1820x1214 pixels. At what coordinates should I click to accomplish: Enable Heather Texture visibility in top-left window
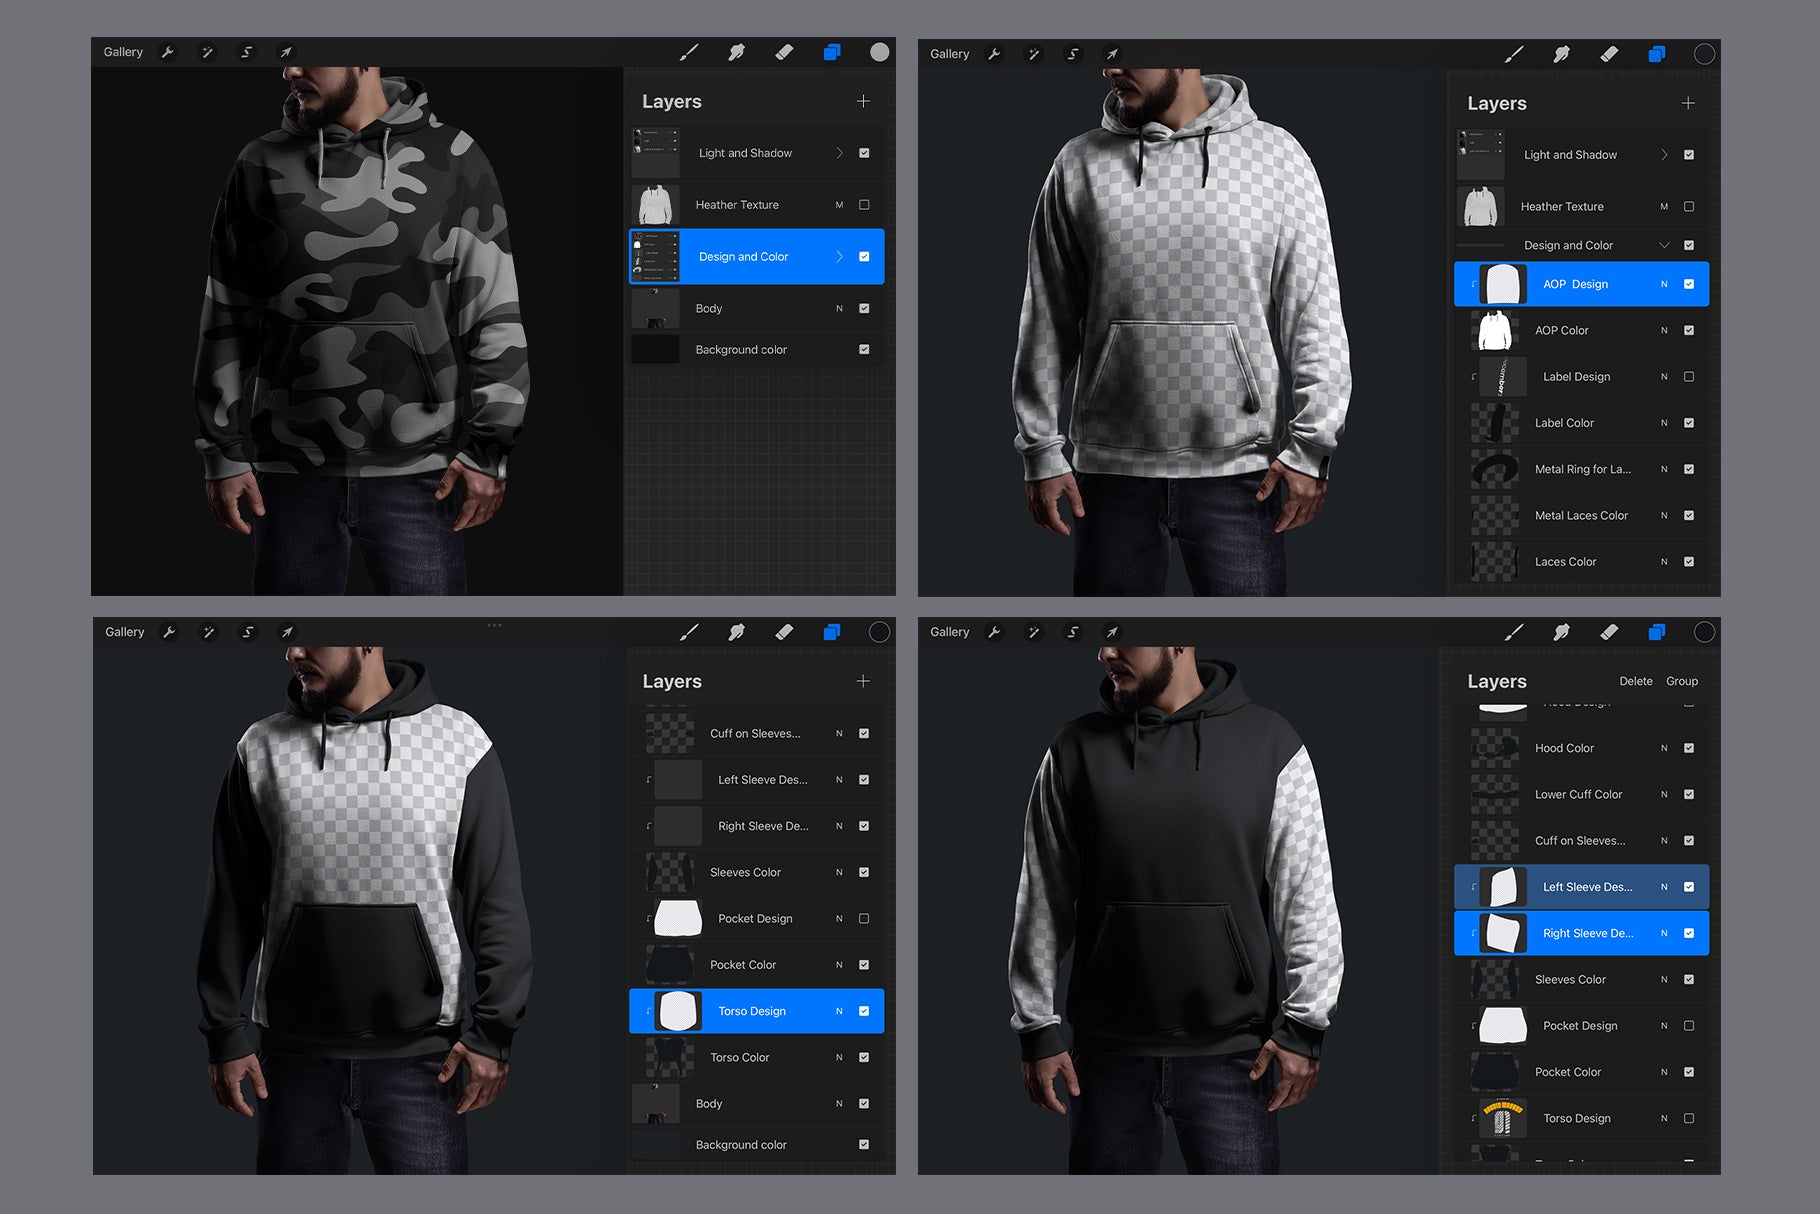point(864,205)
